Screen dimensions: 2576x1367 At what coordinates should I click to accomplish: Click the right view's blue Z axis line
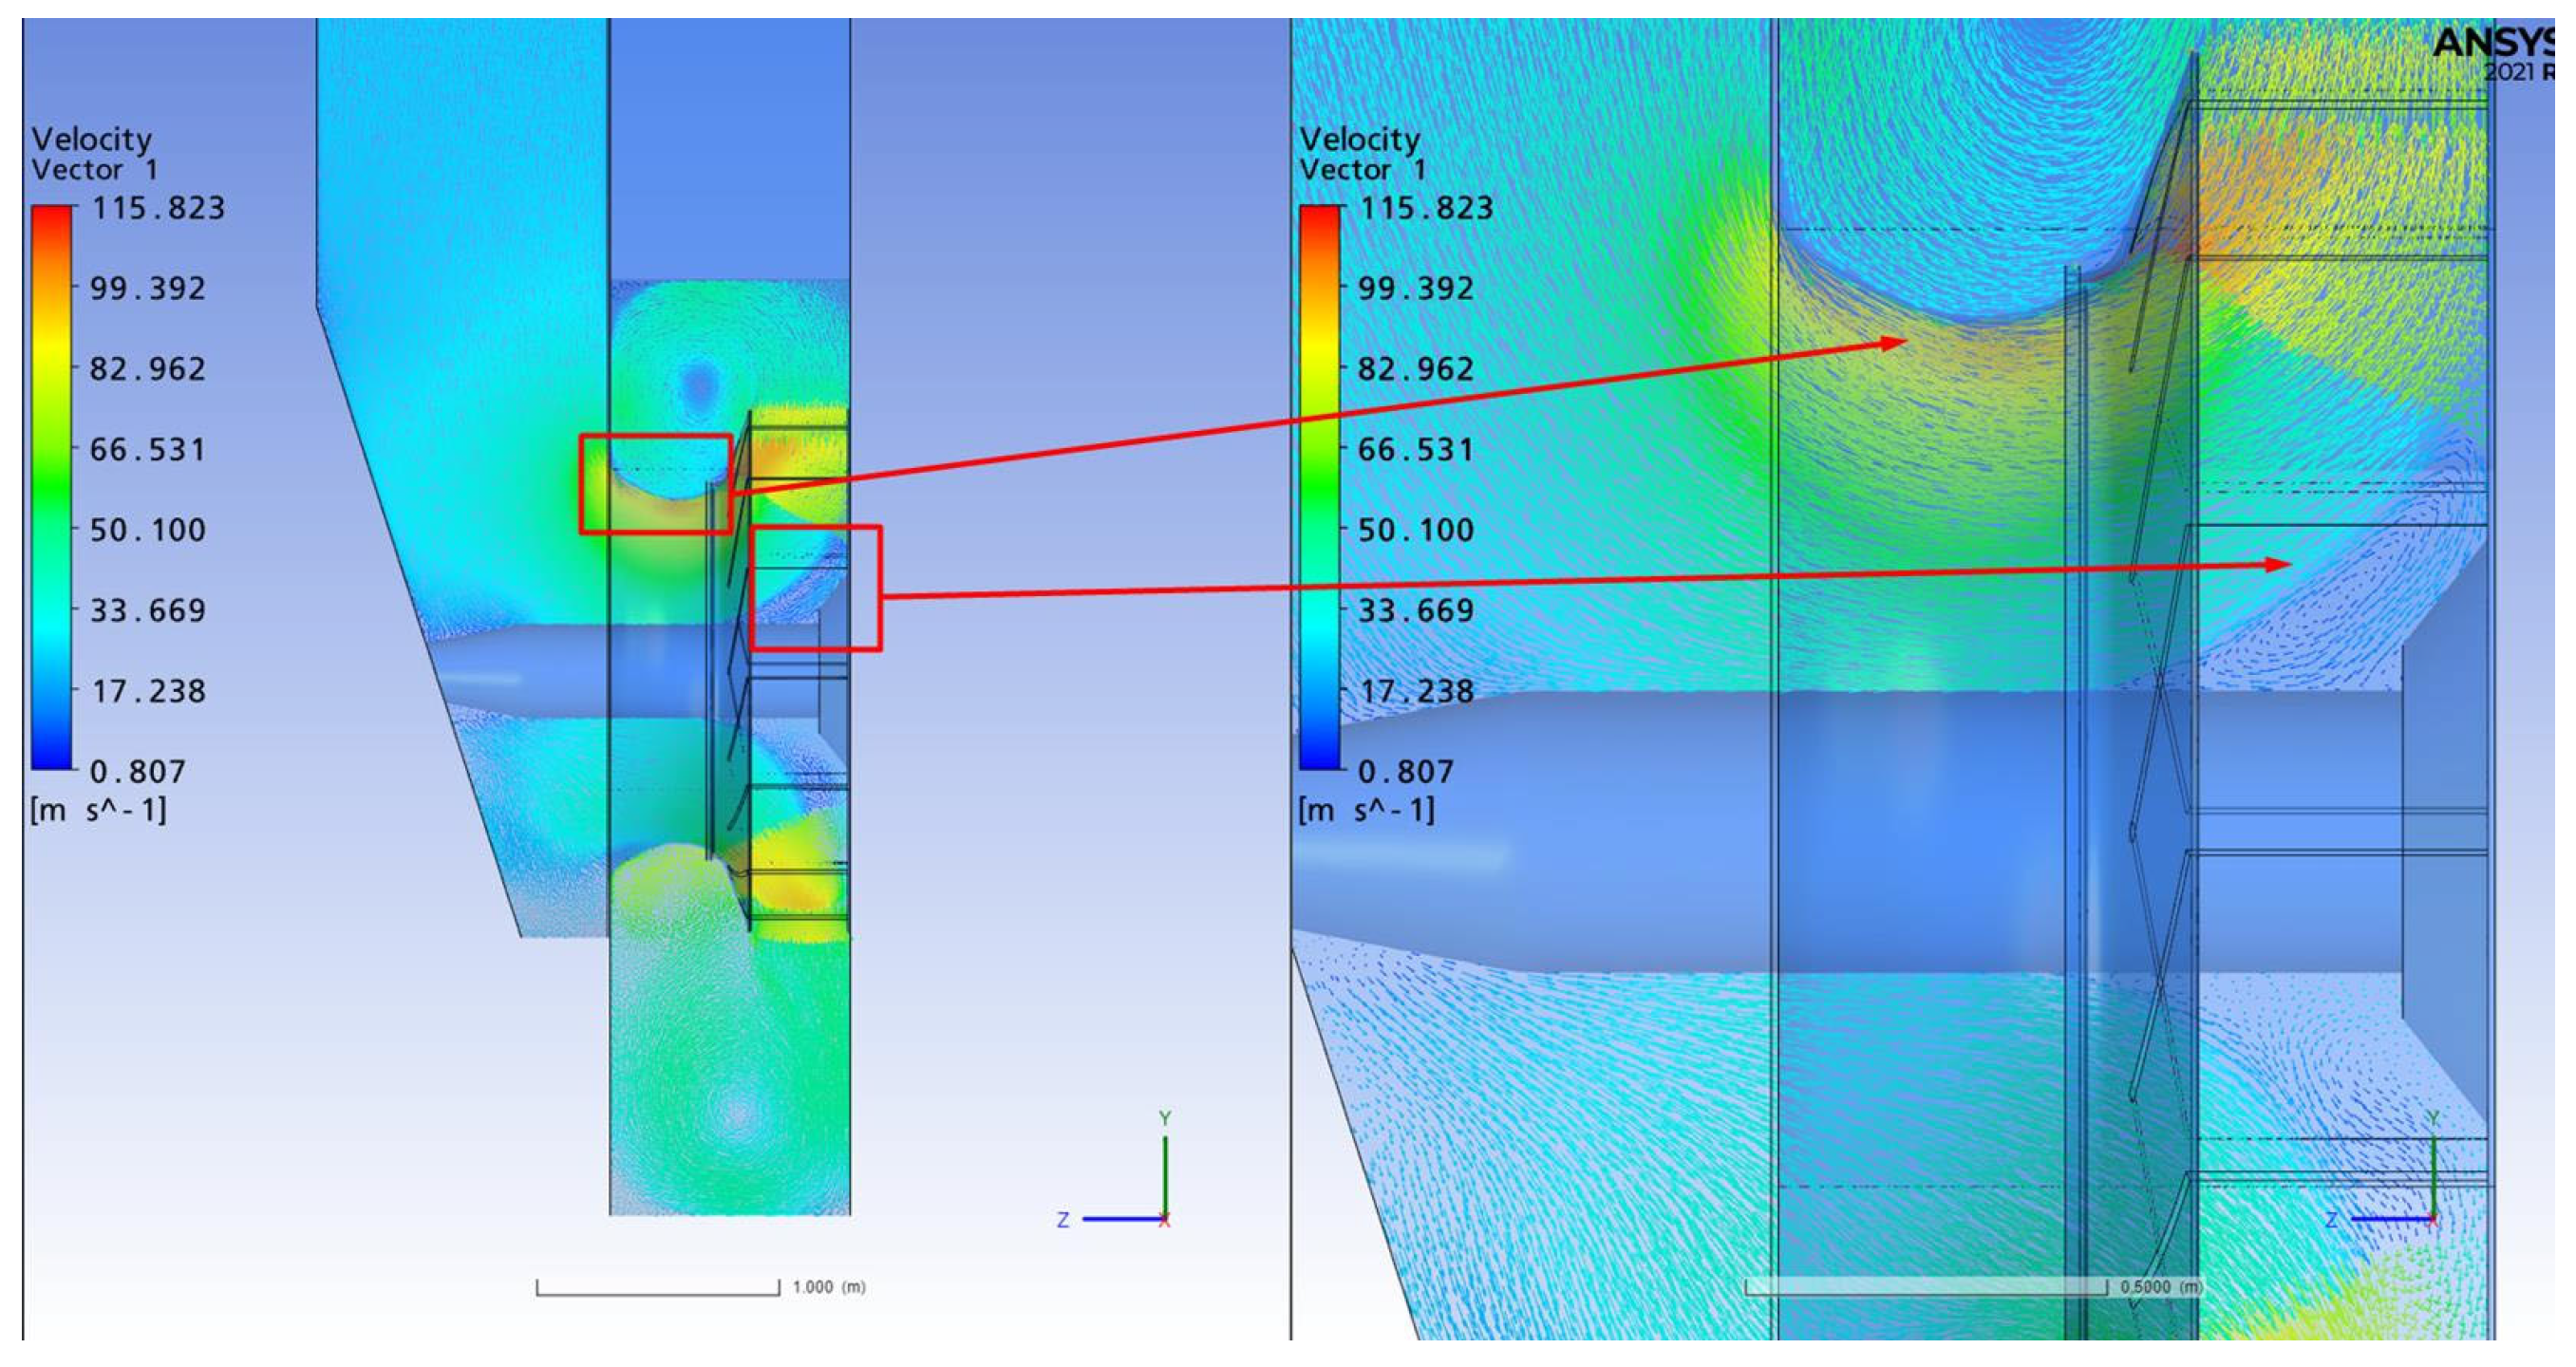click(x=2390, y=1219)
